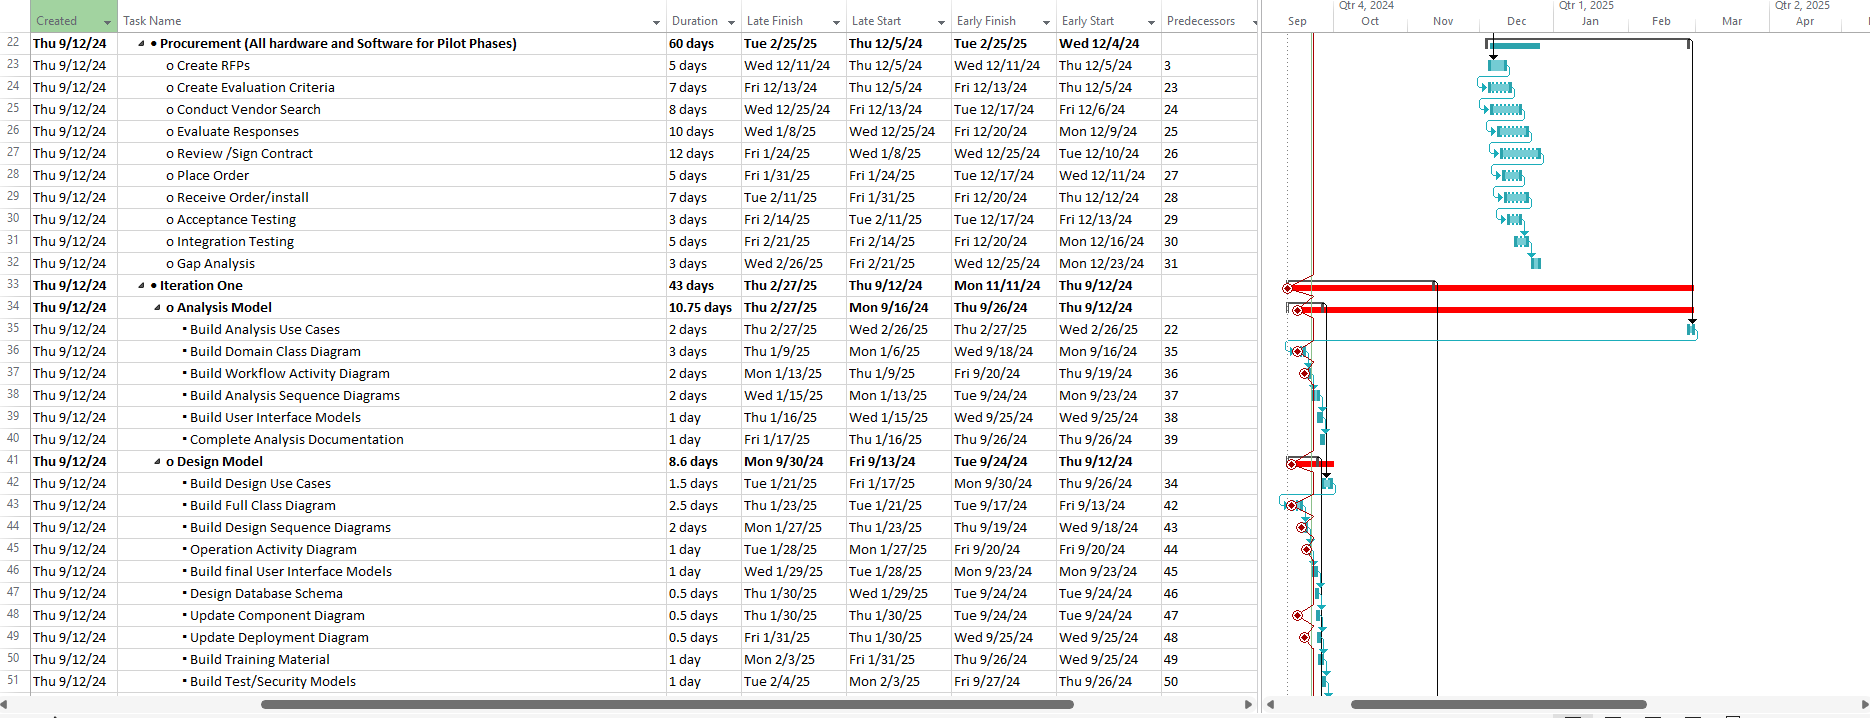Select the Conduct Vendor Search task name
The width and height of the screenshot is (1870, 718).
click(x=248, y=110)
